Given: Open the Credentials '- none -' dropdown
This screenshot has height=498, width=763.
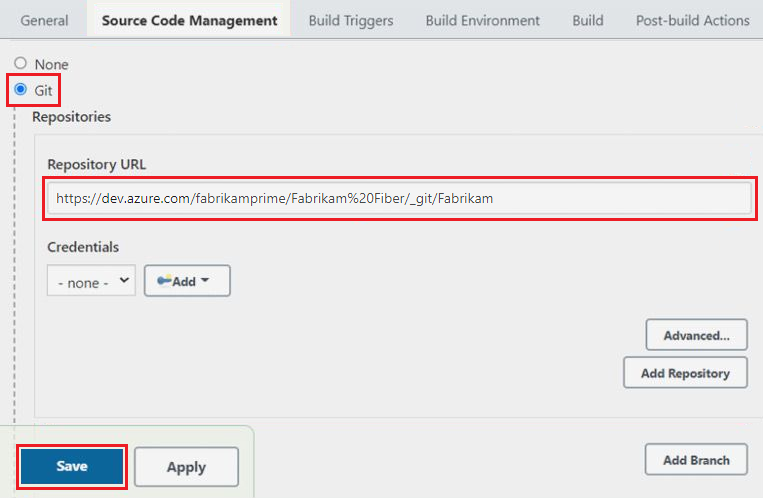Looking at the screenshot, I should [x=91, y=282].
